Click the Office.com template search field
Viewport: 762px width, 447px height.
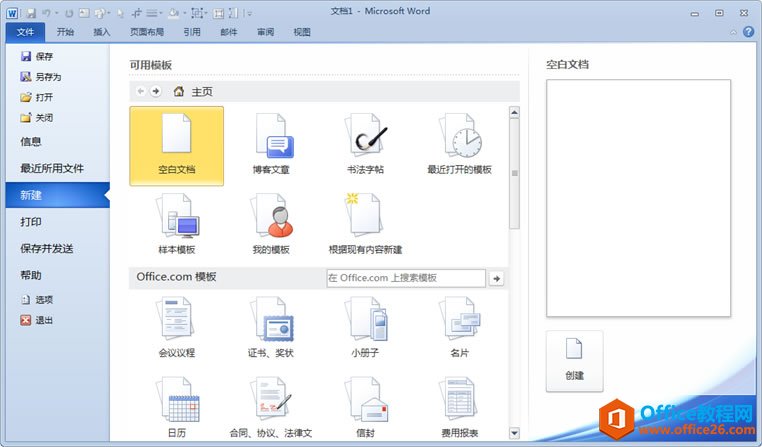[x=406, y=278]
